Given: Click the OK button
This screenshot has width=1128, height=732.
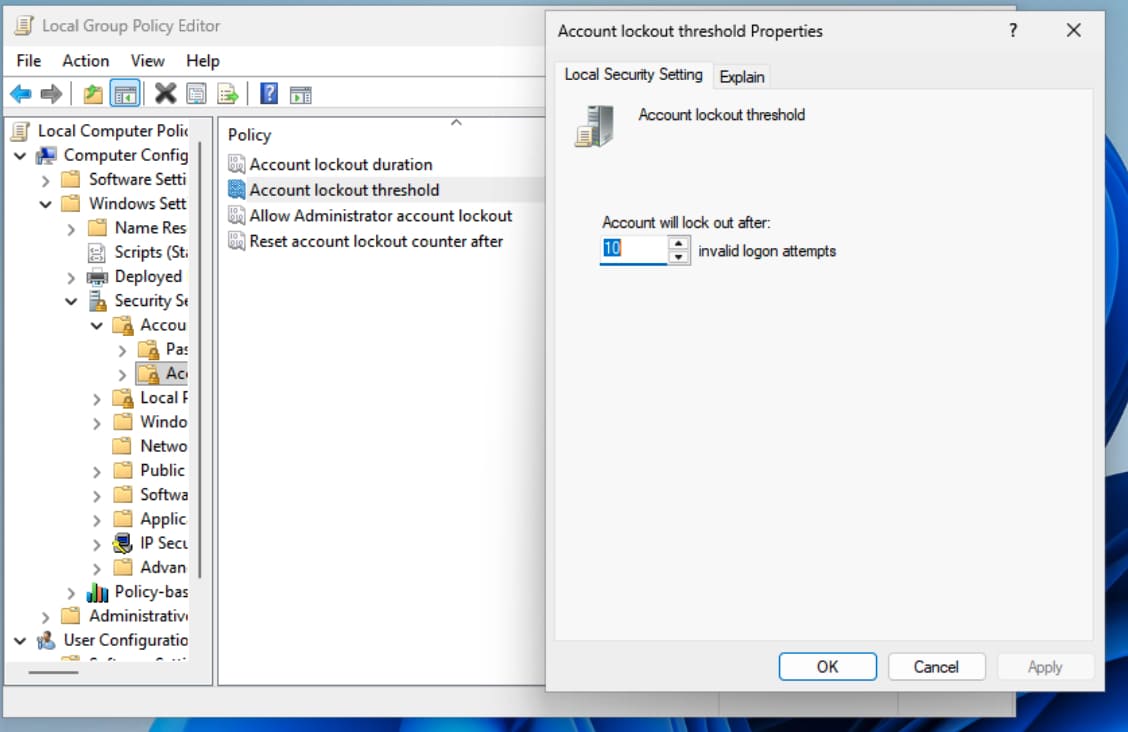Looking at the screenshot, I should coord(828,666).
